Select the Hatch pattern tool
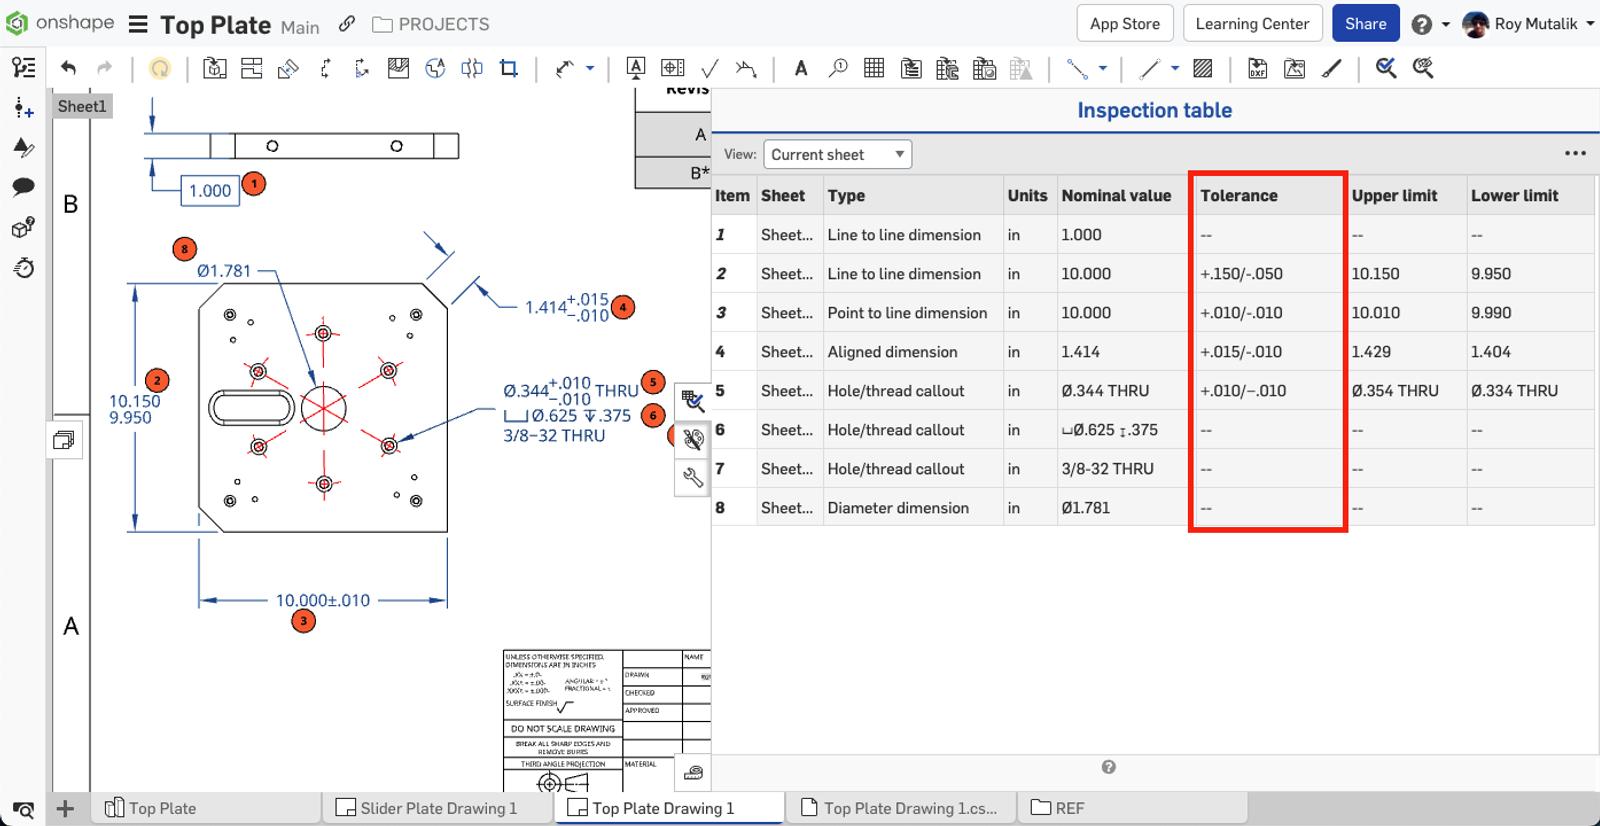The height and width of the screenshot is (826, 1600). (1203, 68)
